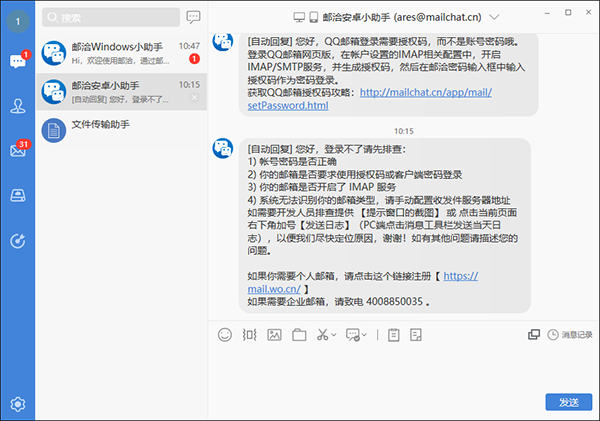This screenshot has width=600, height=421.
Task: Click the sender avatar of 10:15 message
Action: (223, 148)
